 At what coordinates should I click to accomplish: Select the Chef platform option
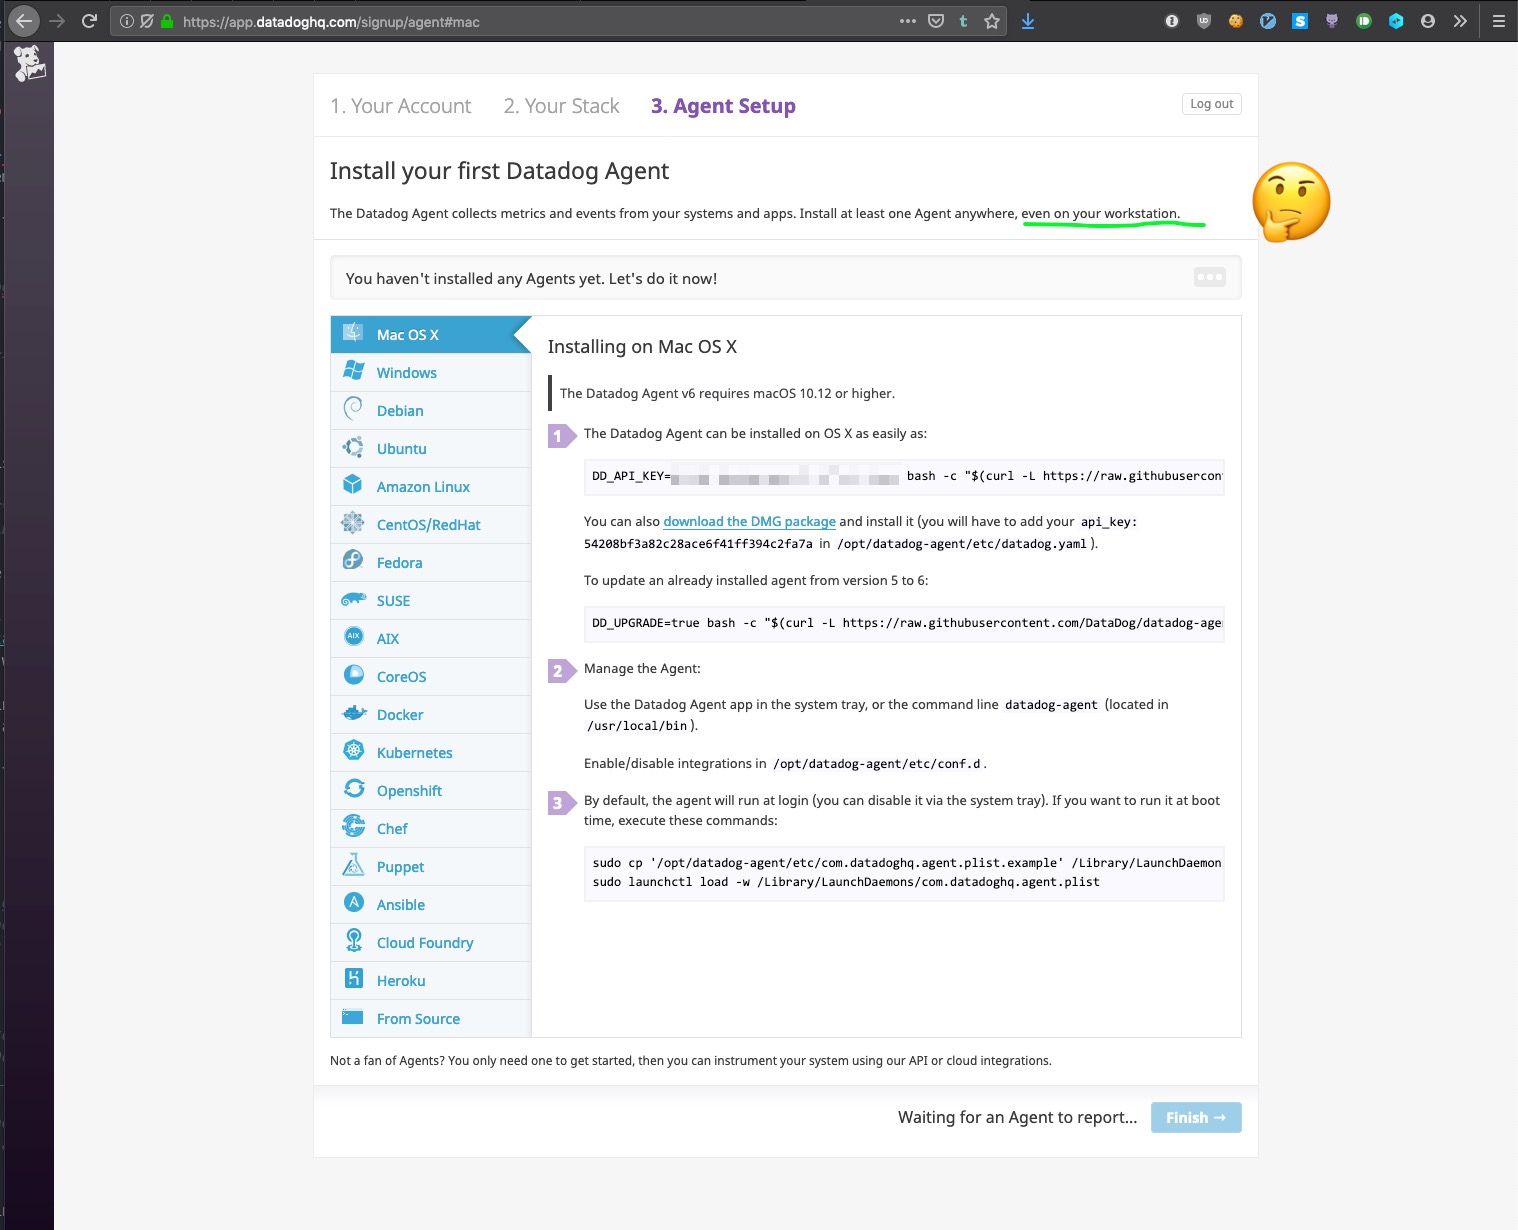click(430, 829)
